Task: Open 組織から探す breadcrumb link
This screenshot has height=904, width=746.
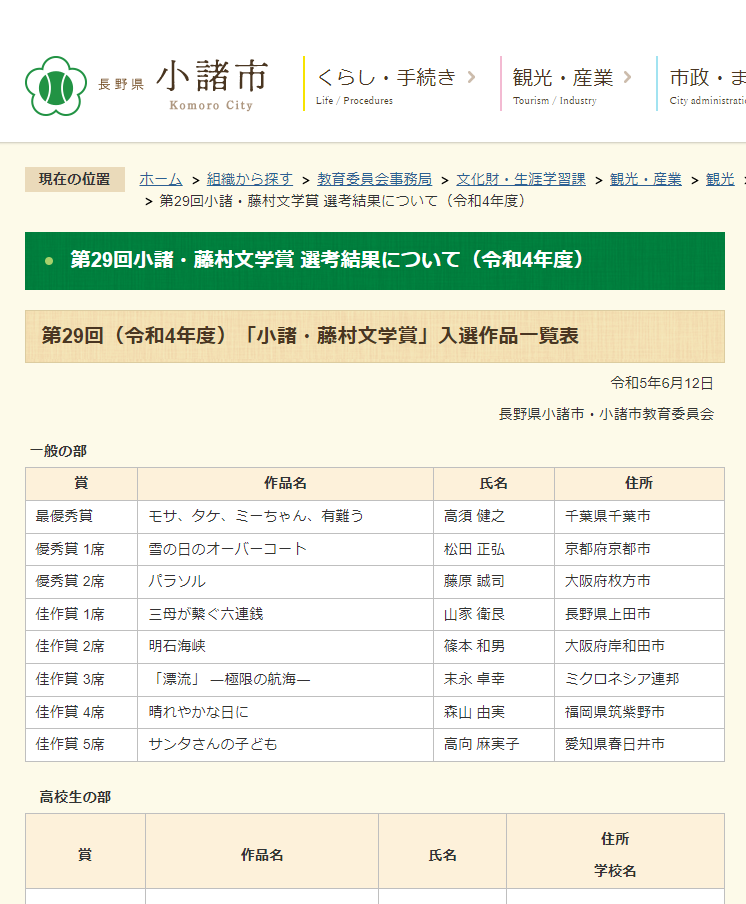Action: point(250,179)
